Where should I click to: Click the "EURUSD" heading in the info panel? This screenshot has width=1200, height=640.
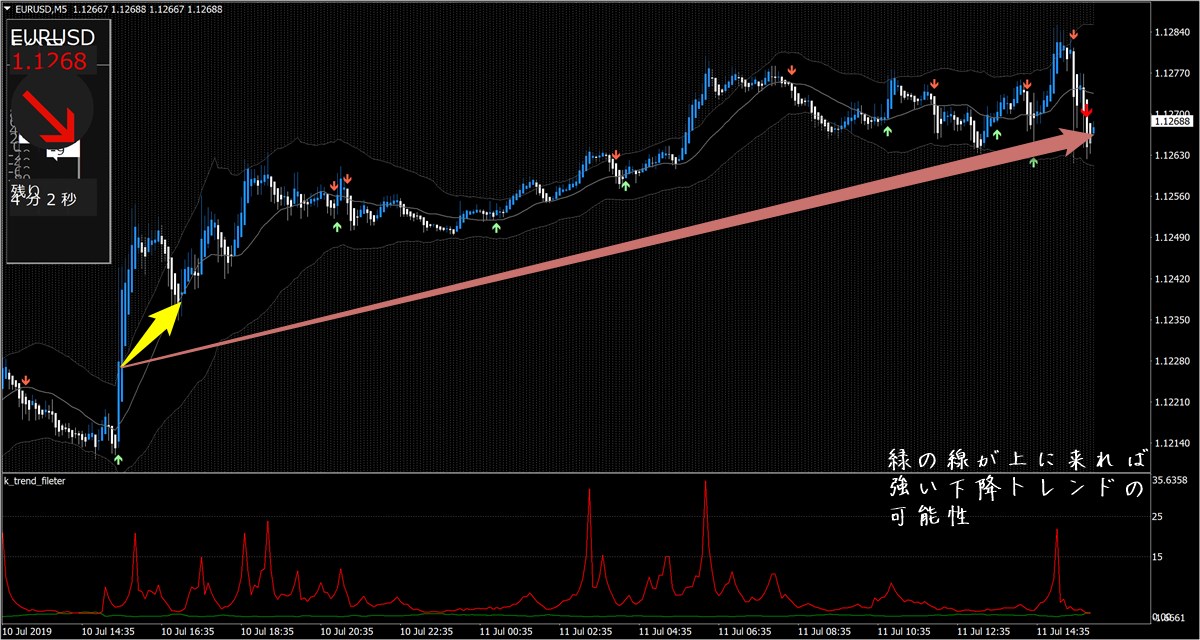(x=52, y=38)
